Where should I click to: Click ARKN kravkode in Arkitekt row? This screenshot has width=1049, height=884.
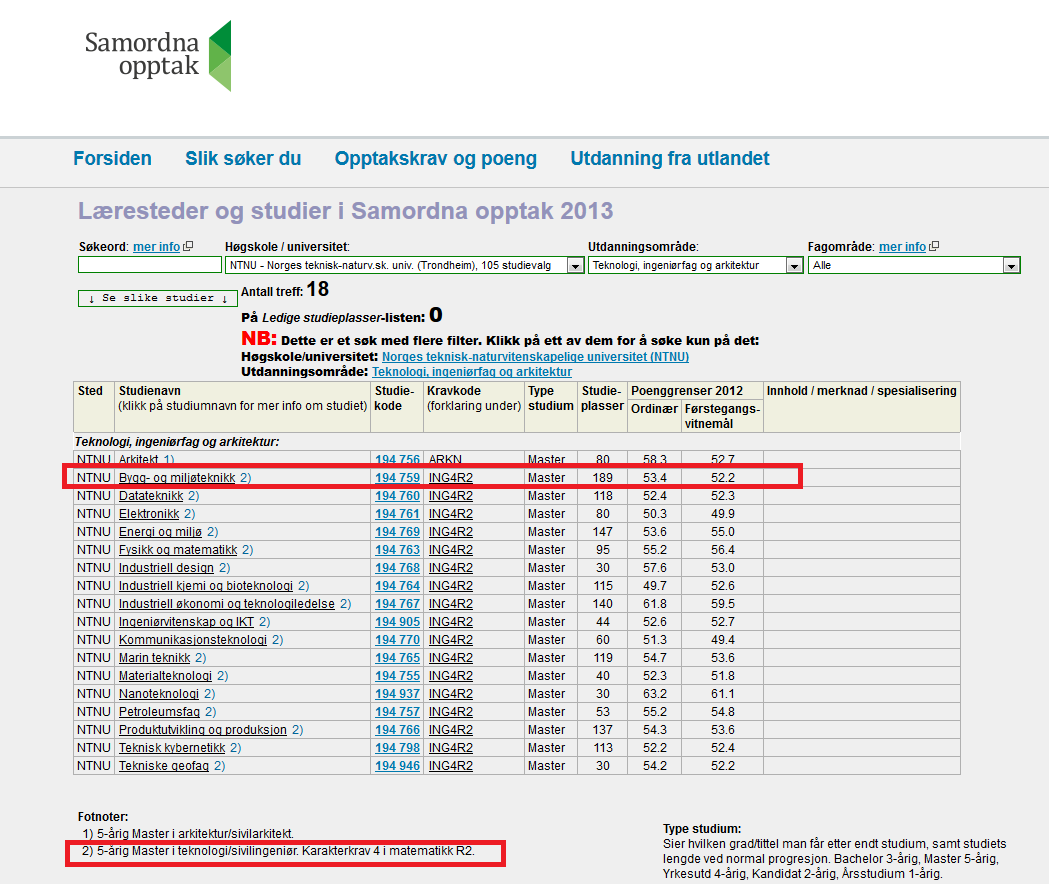click(x=446, y=460)
